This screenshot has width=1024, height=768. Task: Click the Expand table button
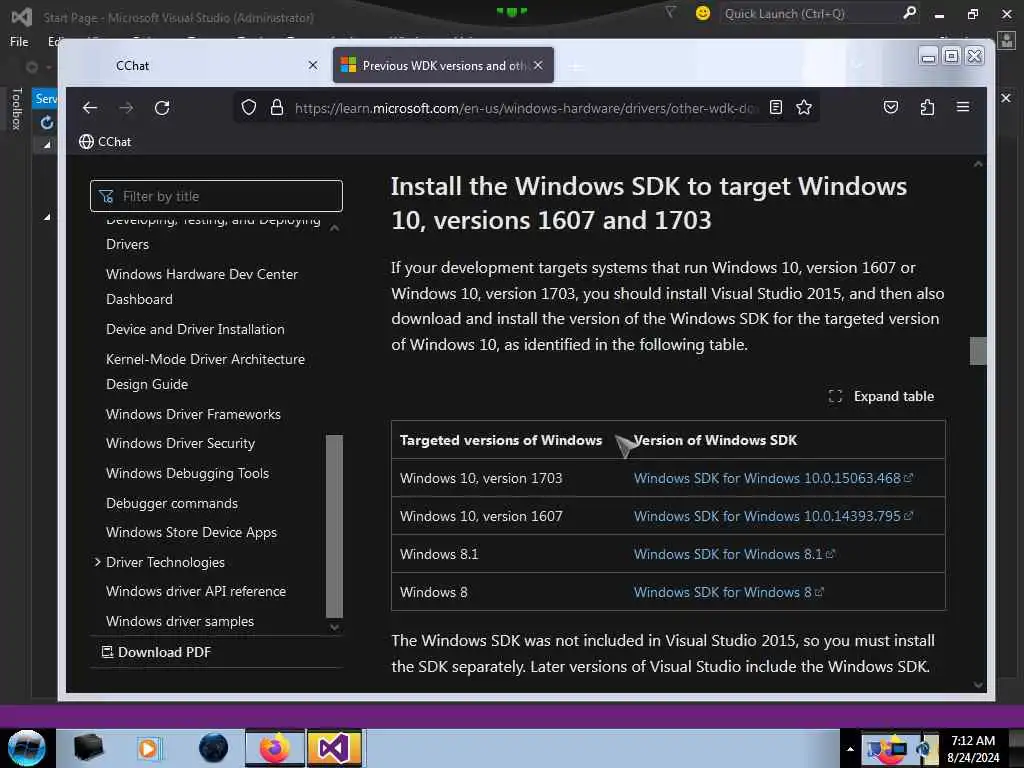tap(881, 396)
